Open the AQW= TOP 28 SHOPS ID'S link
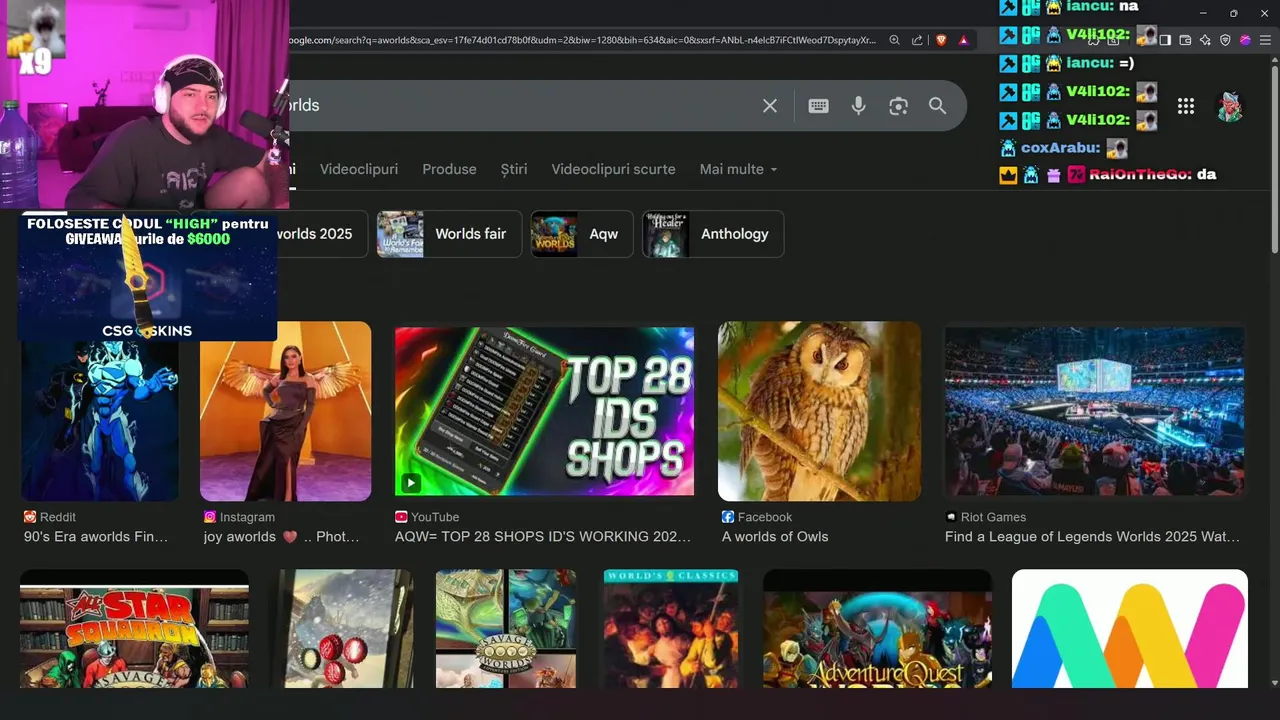Image resolution: width=1280 pixels, height=720 pixels. point(543,537)
